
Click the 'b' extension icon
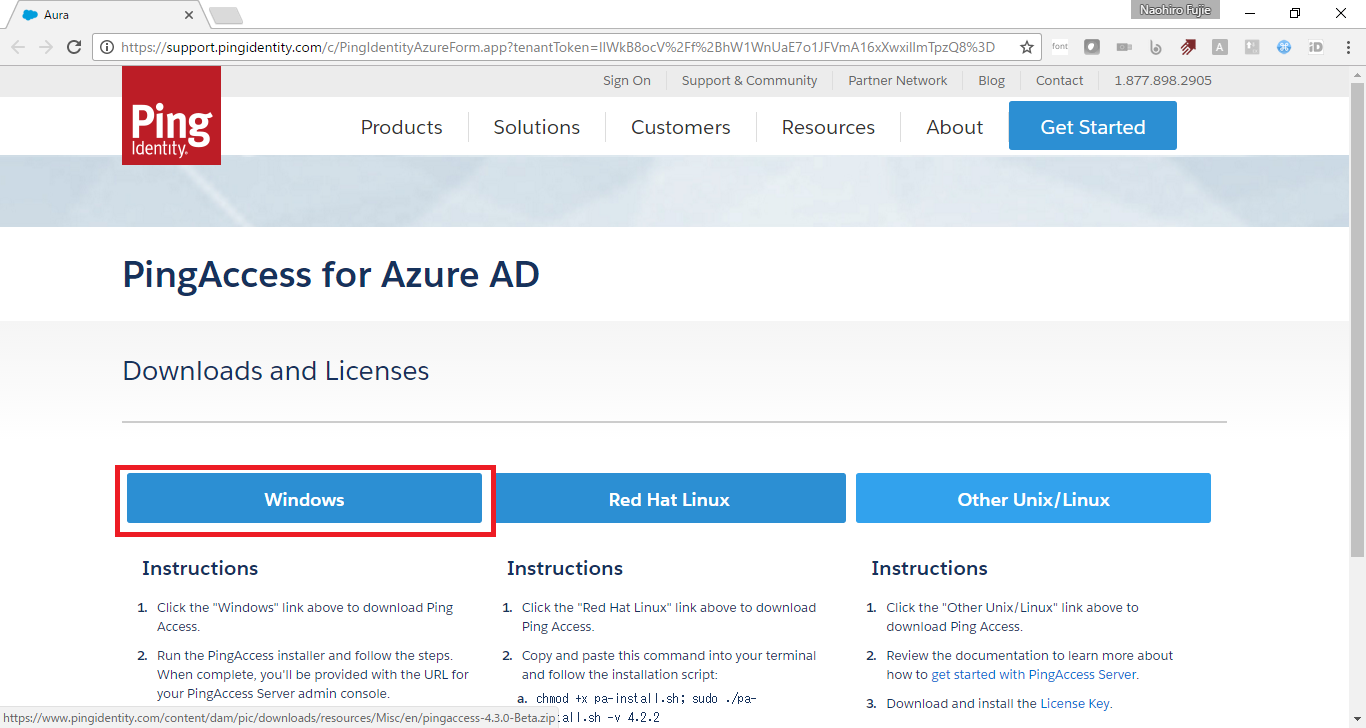pos(1156,46)
